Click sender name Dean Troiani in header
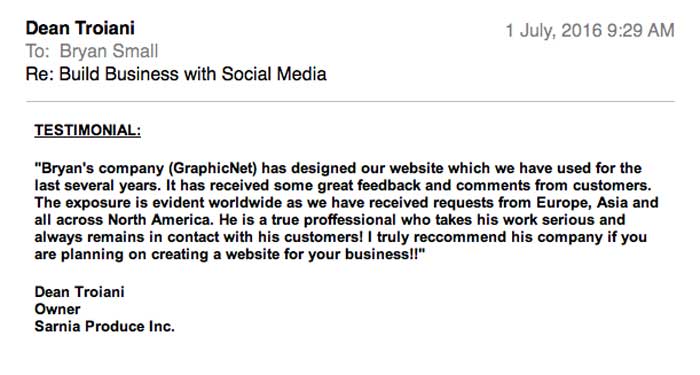 (x=80, y=28)
